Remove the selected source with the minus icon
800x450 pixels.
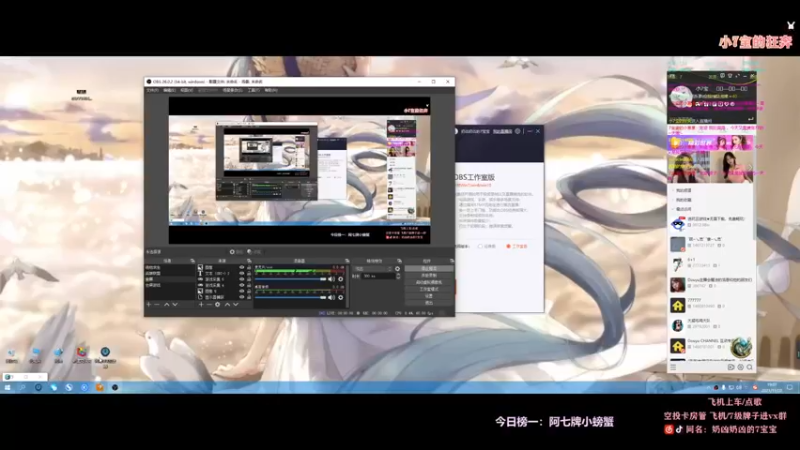(x=209, y=305)
